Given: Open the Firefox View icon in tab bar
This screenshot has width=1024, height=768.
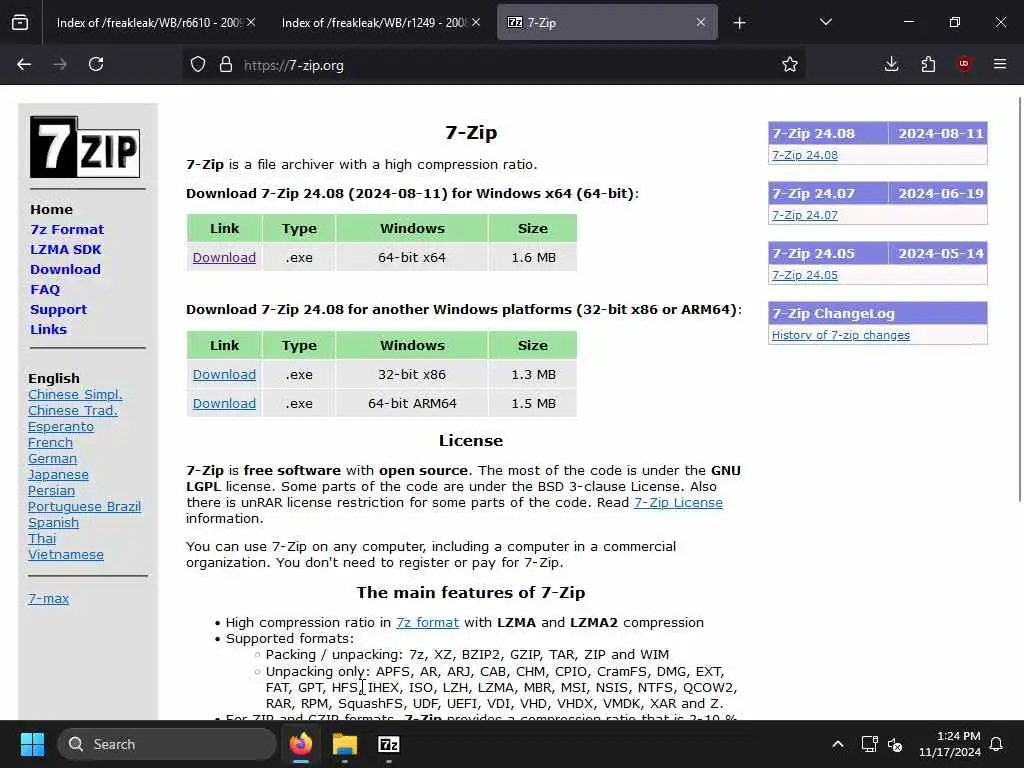Looking at the screenshot, I should click(x=20, y=23).
